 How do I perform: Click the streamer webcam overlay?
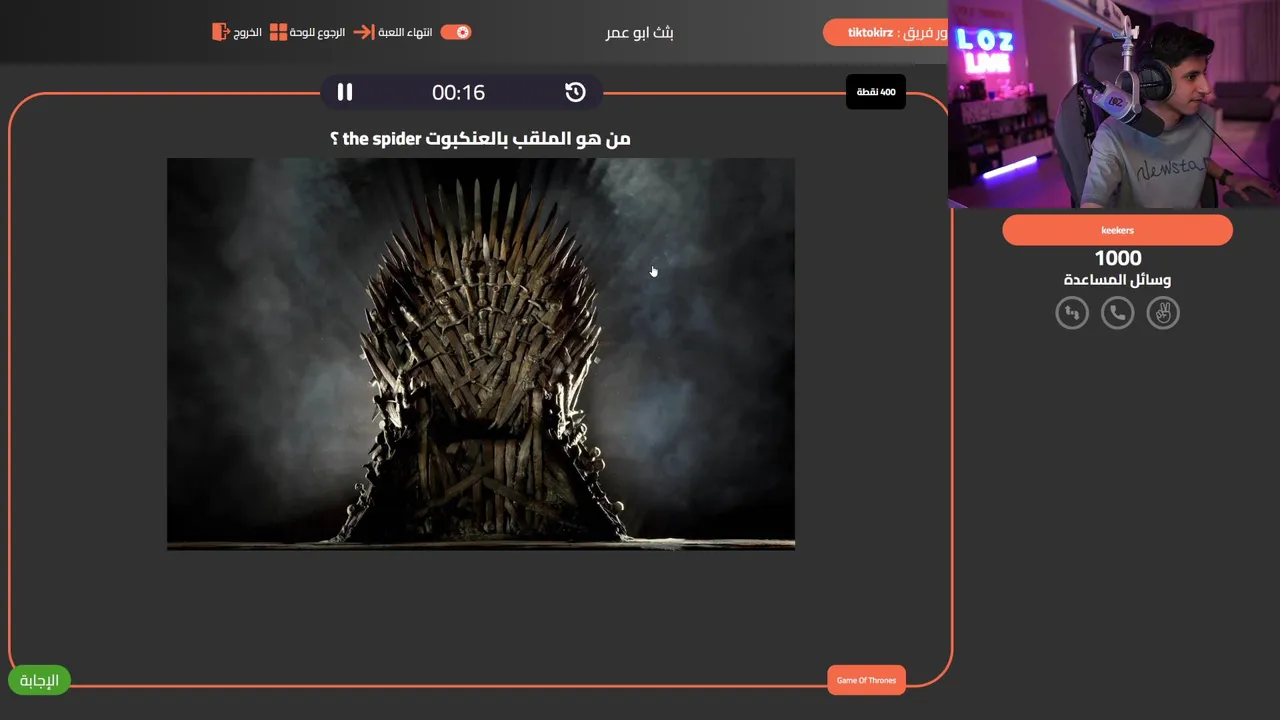tap(1114, 104)
